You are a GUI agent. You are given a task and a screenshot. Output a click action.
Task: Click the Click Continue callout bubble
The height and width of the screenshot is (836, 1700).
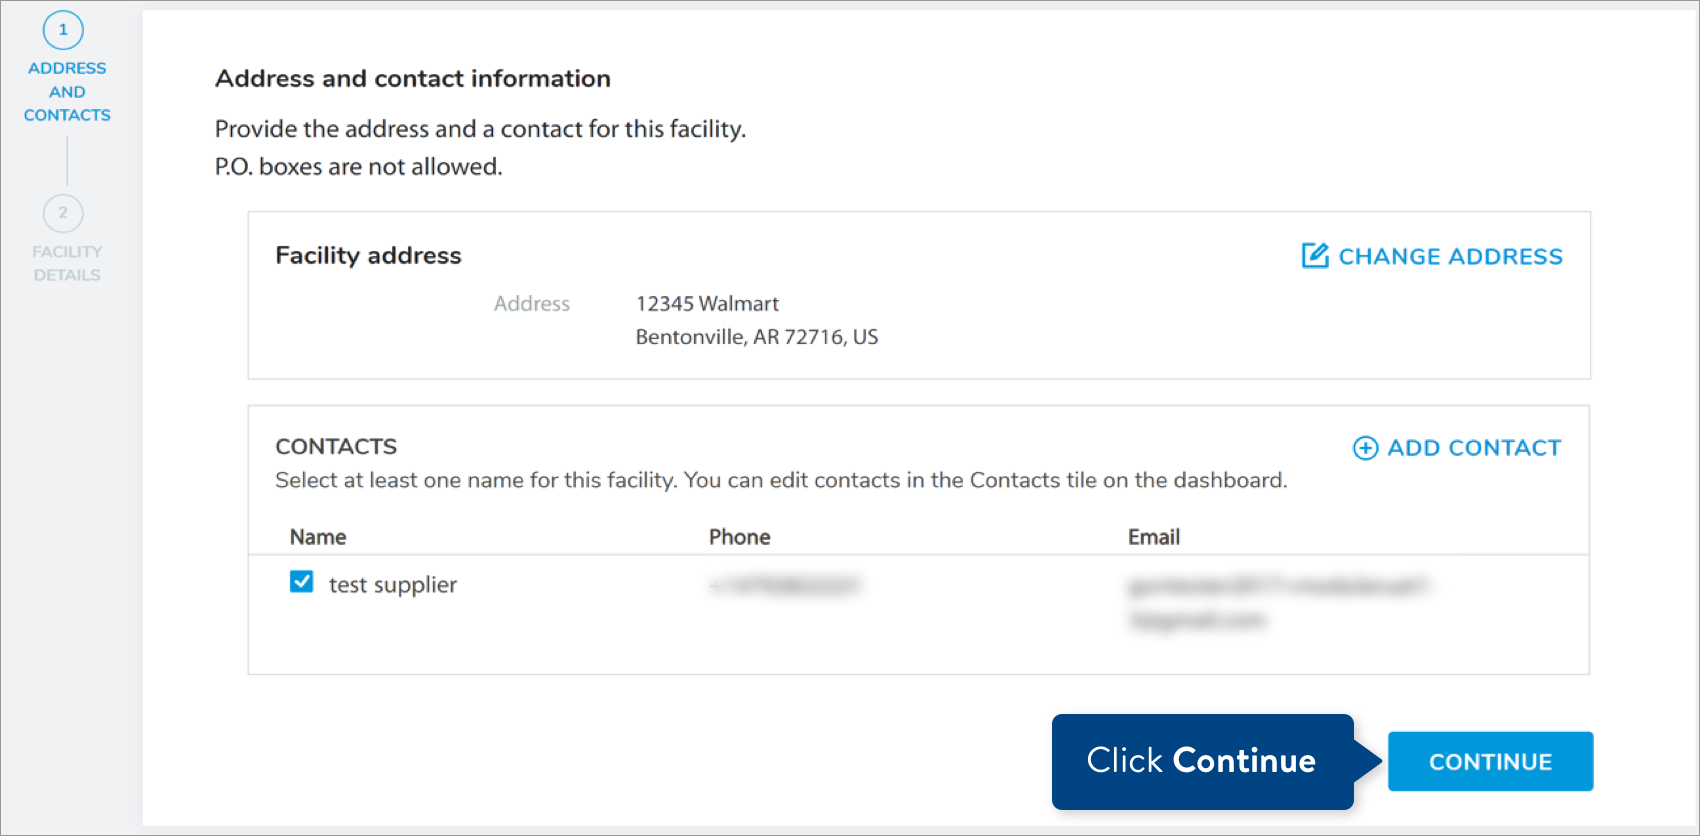[x=1198, y=761]
